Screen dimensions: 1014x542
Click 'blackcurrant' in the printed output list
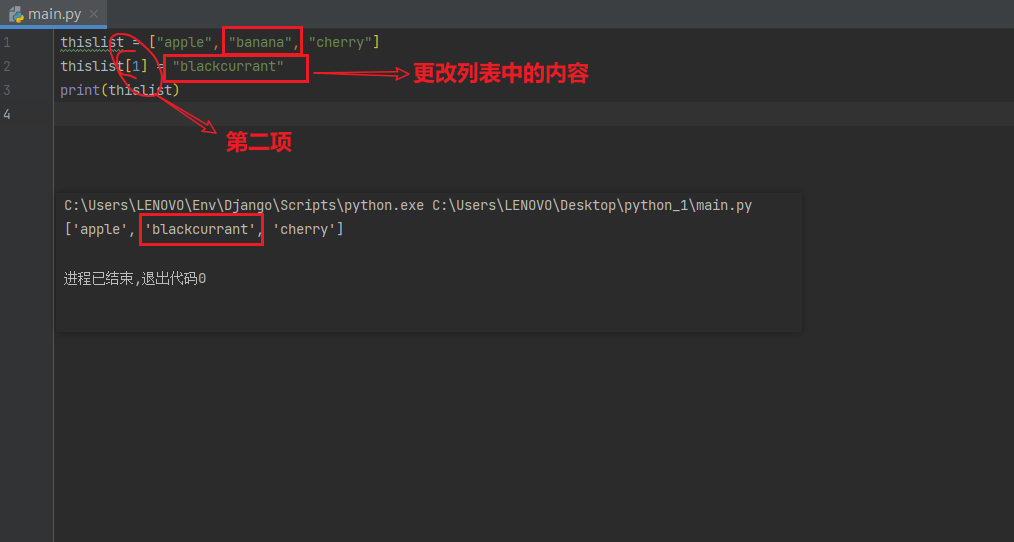tap(200, 230)
